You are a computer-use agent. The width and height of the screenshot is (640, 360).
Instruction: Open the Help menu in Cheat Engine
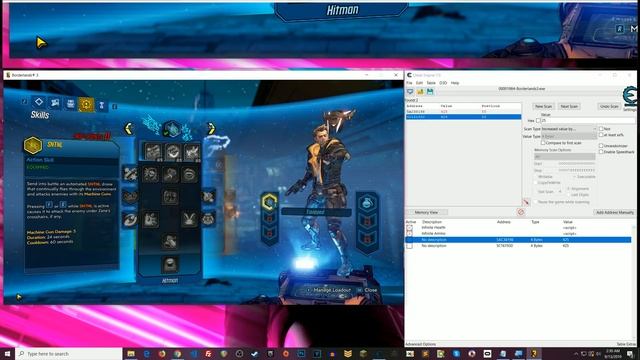(x=455, y=83)
